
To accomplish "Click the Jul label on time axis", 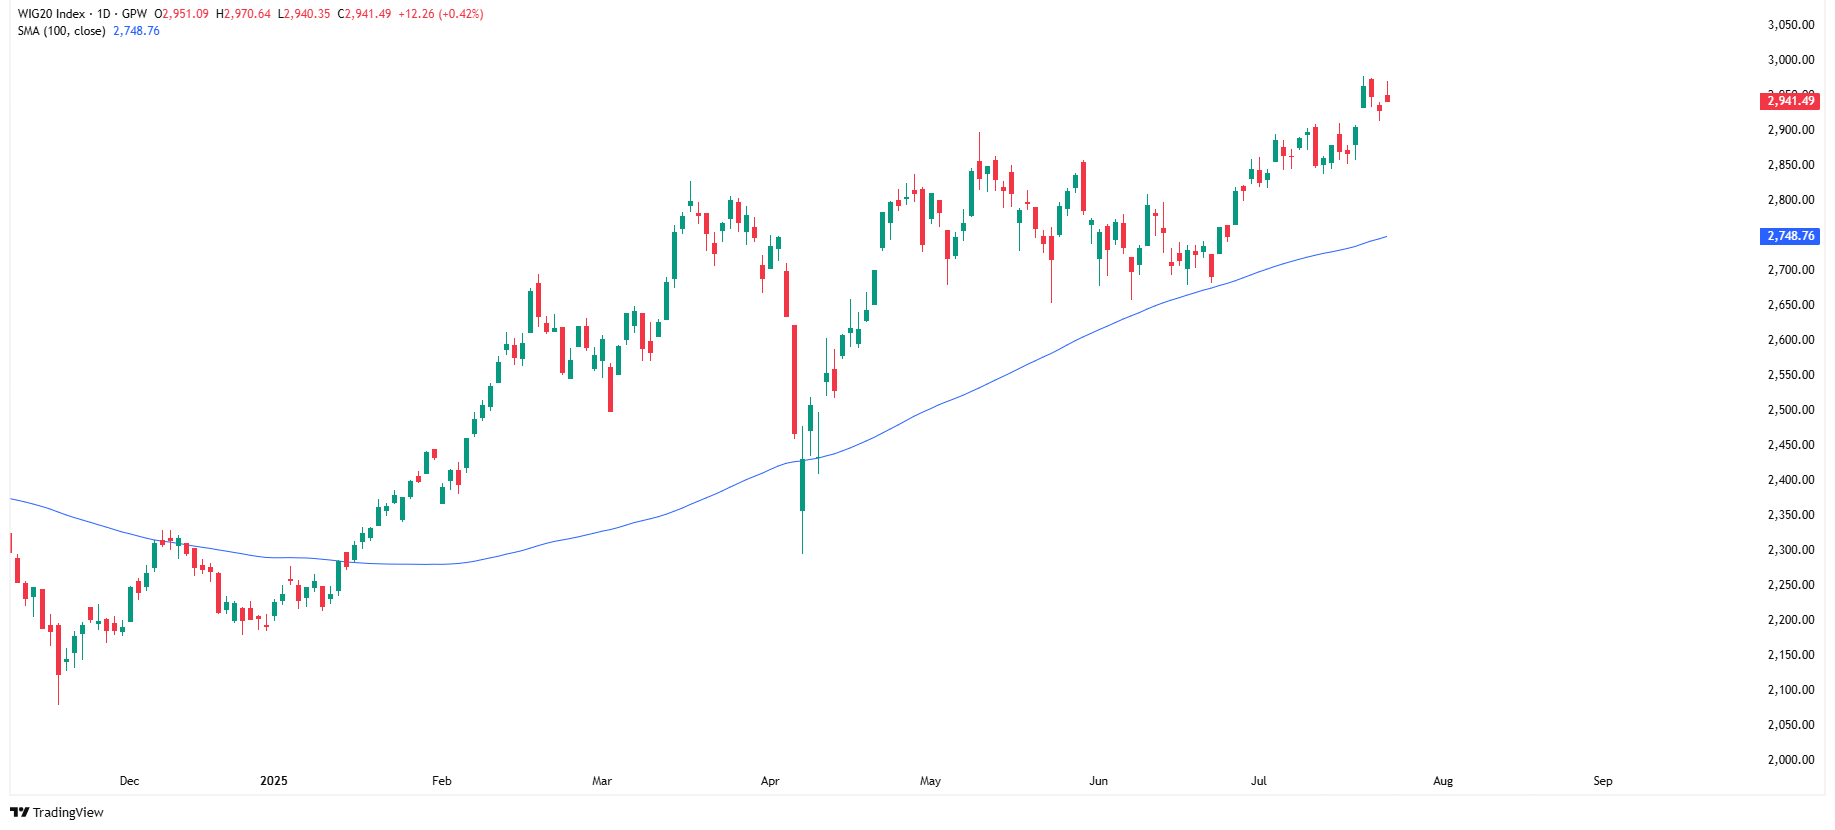I will coord(1258,781).
